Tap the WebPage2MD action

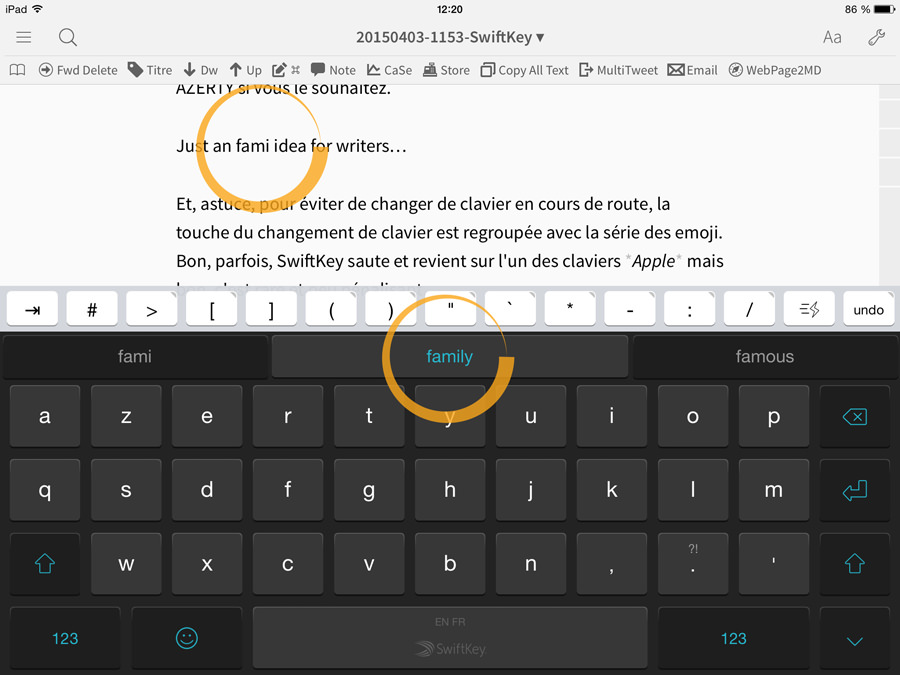[775, 70]
